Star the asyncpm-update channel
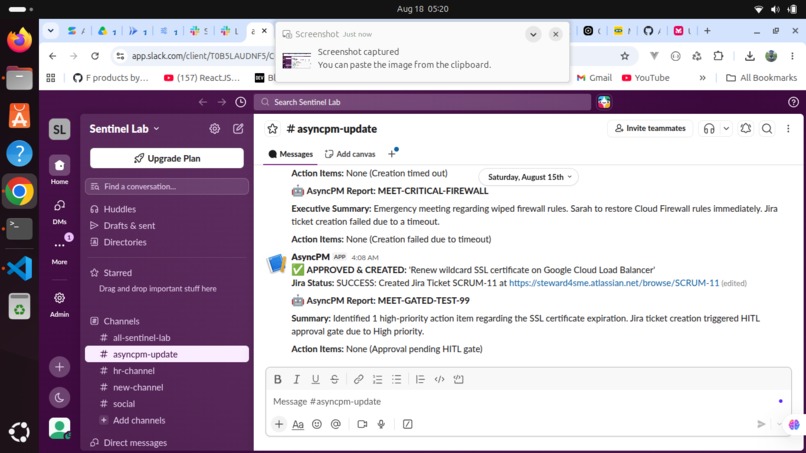 pyautogui.click(x=272, y=129)
